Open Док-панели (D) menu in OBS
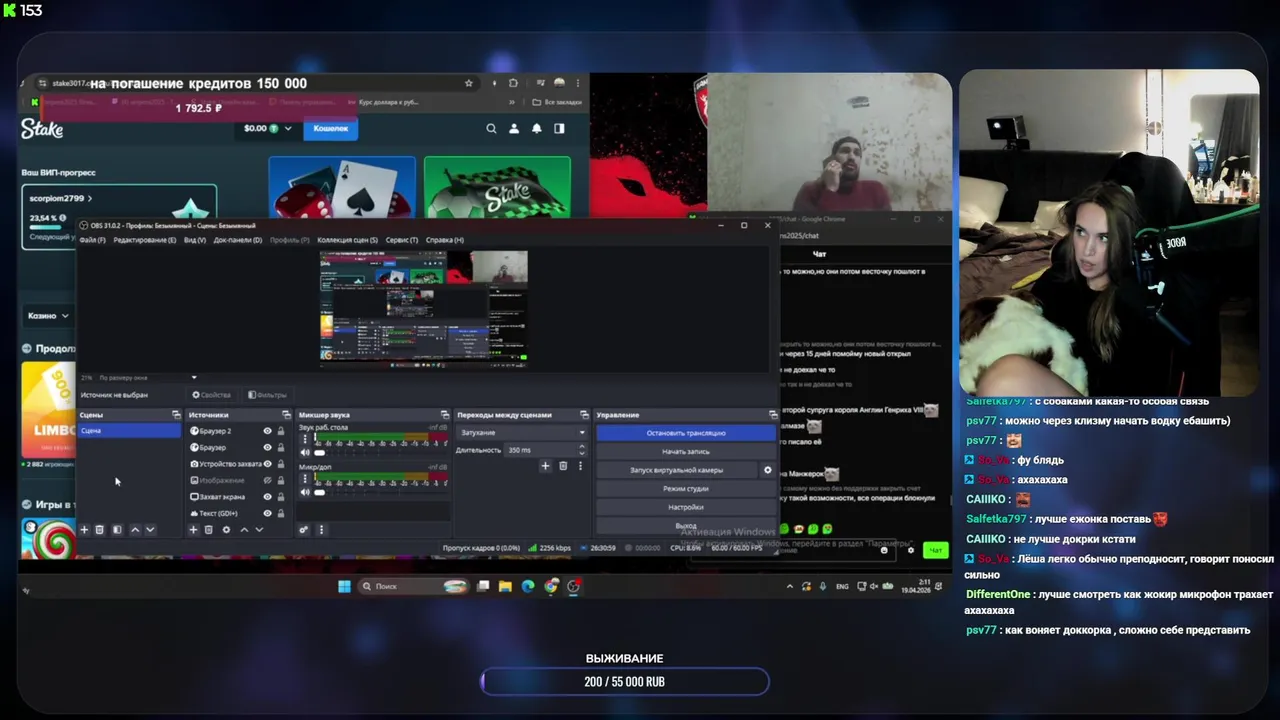The image size is (1280, 720). [238, 240]
